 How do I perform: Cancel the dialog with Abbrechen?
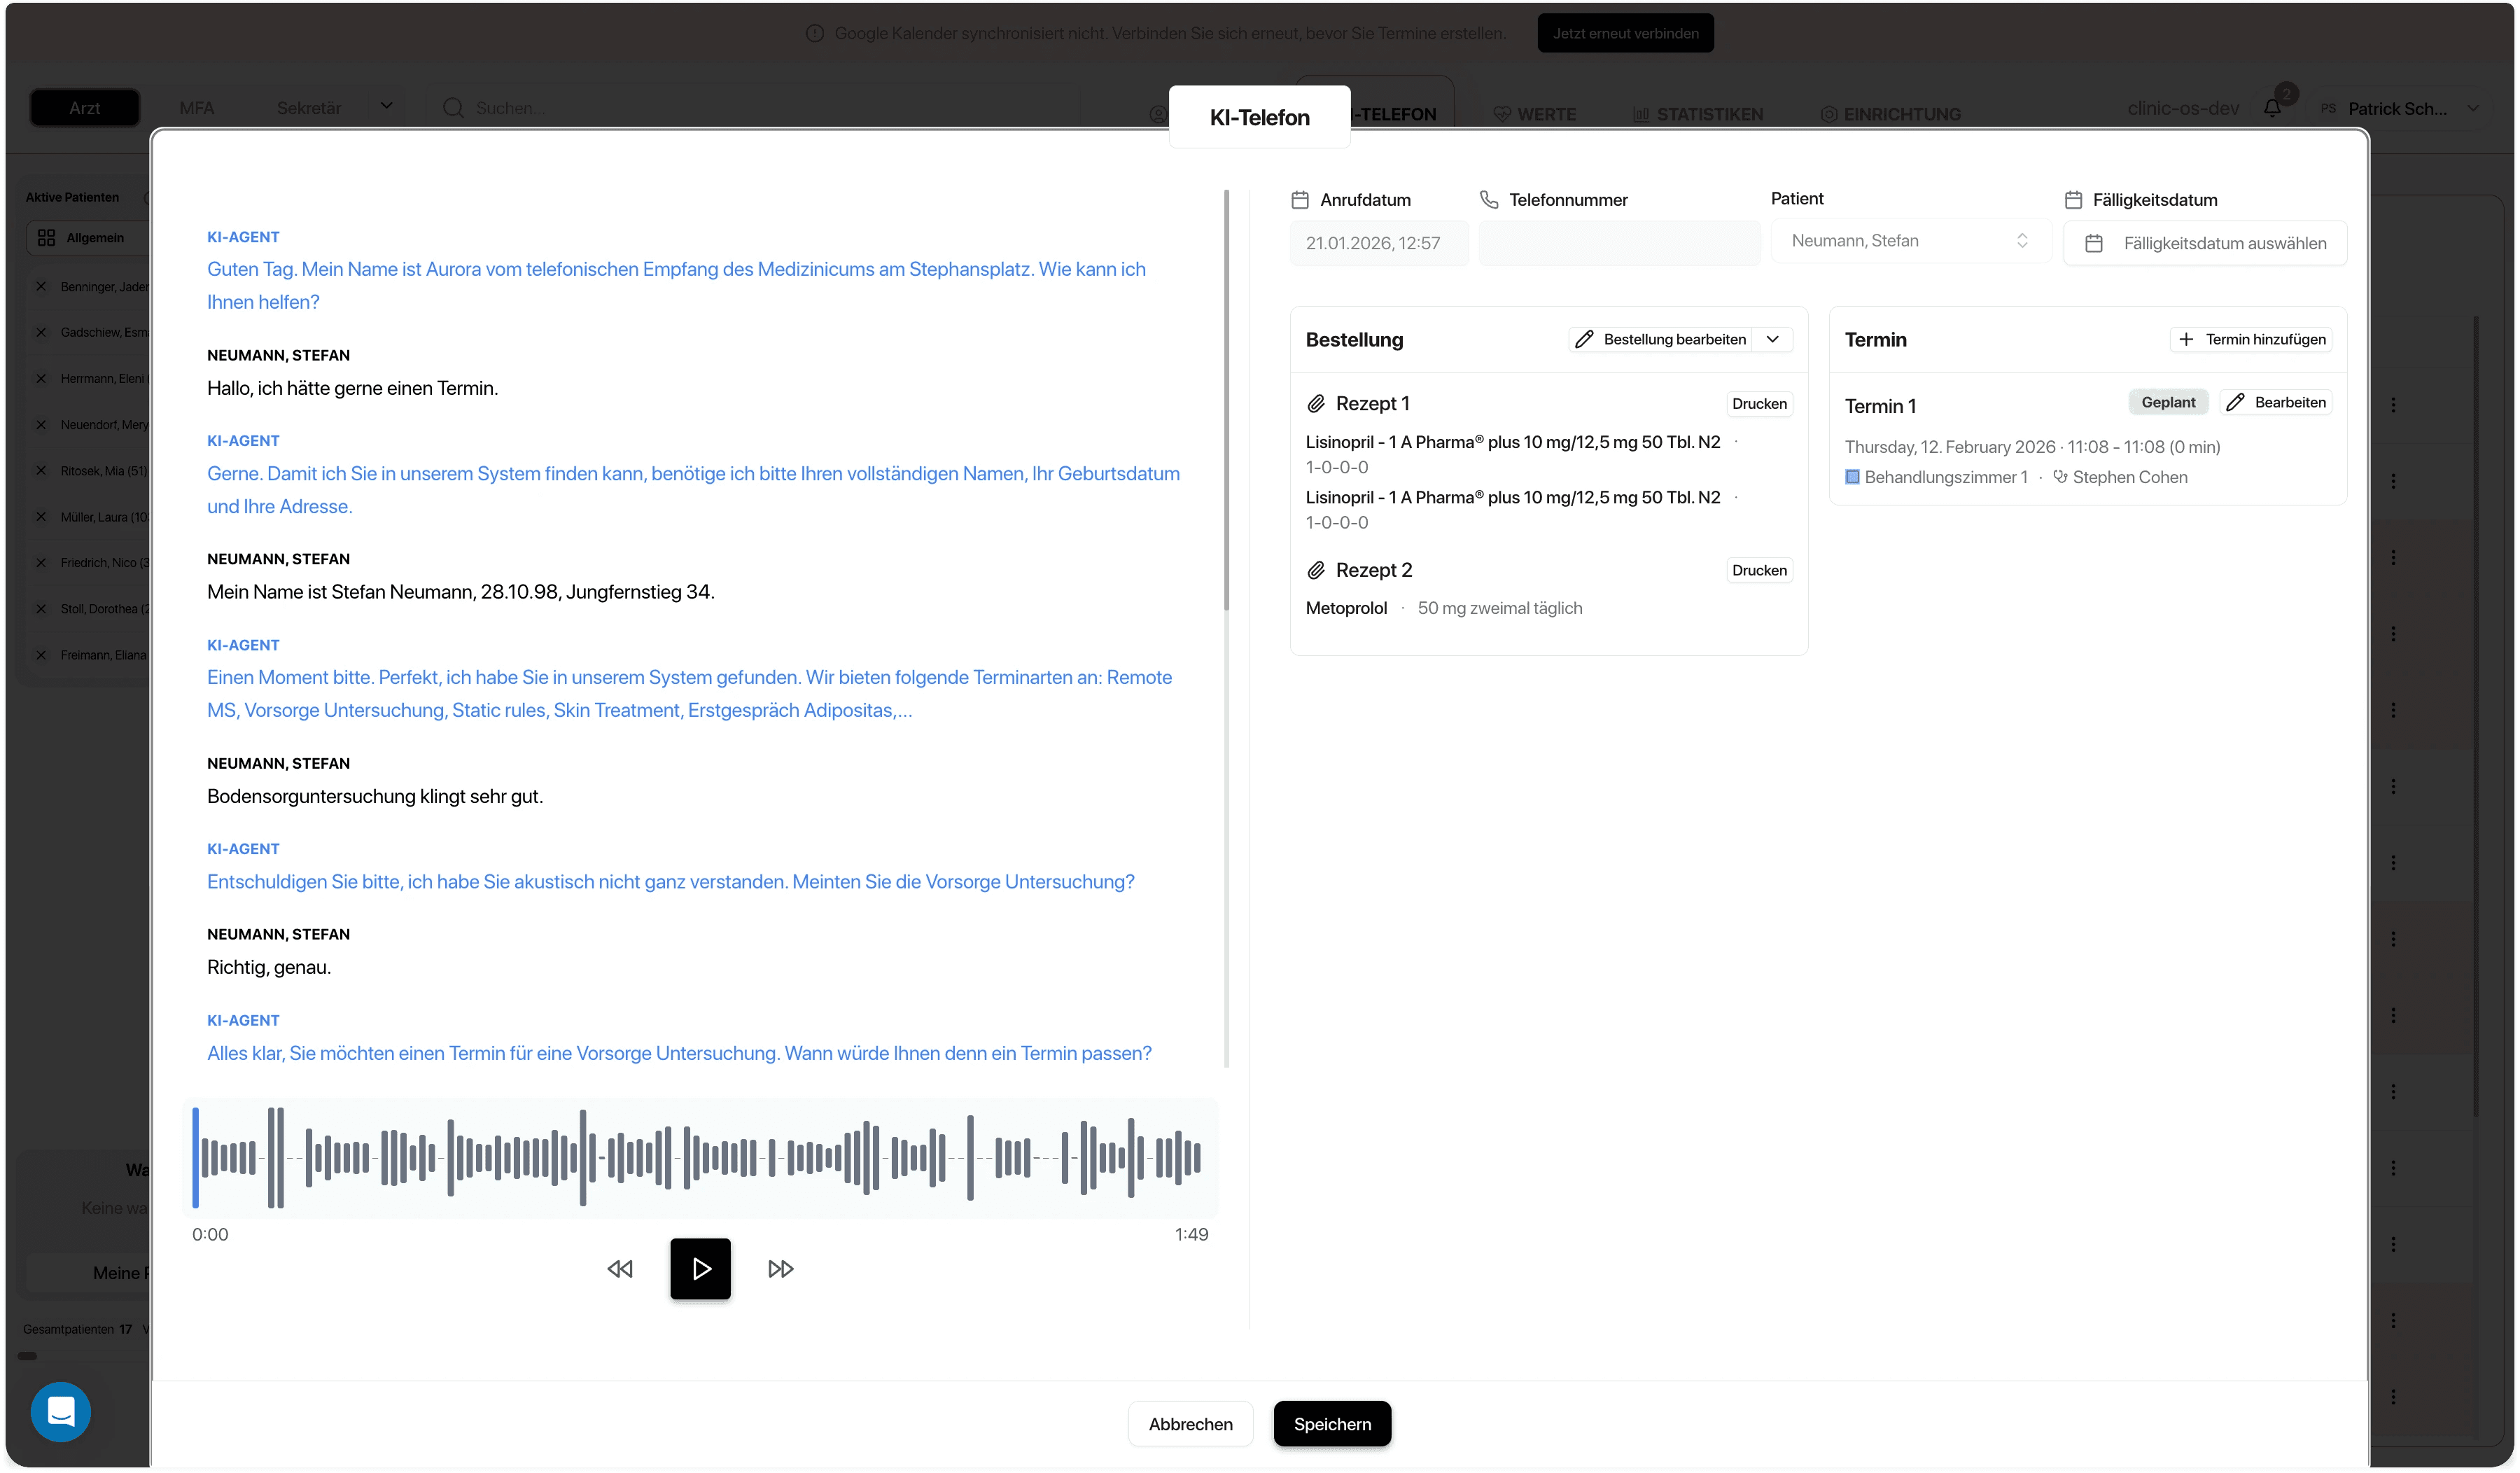click(x=1190, y=1423)
